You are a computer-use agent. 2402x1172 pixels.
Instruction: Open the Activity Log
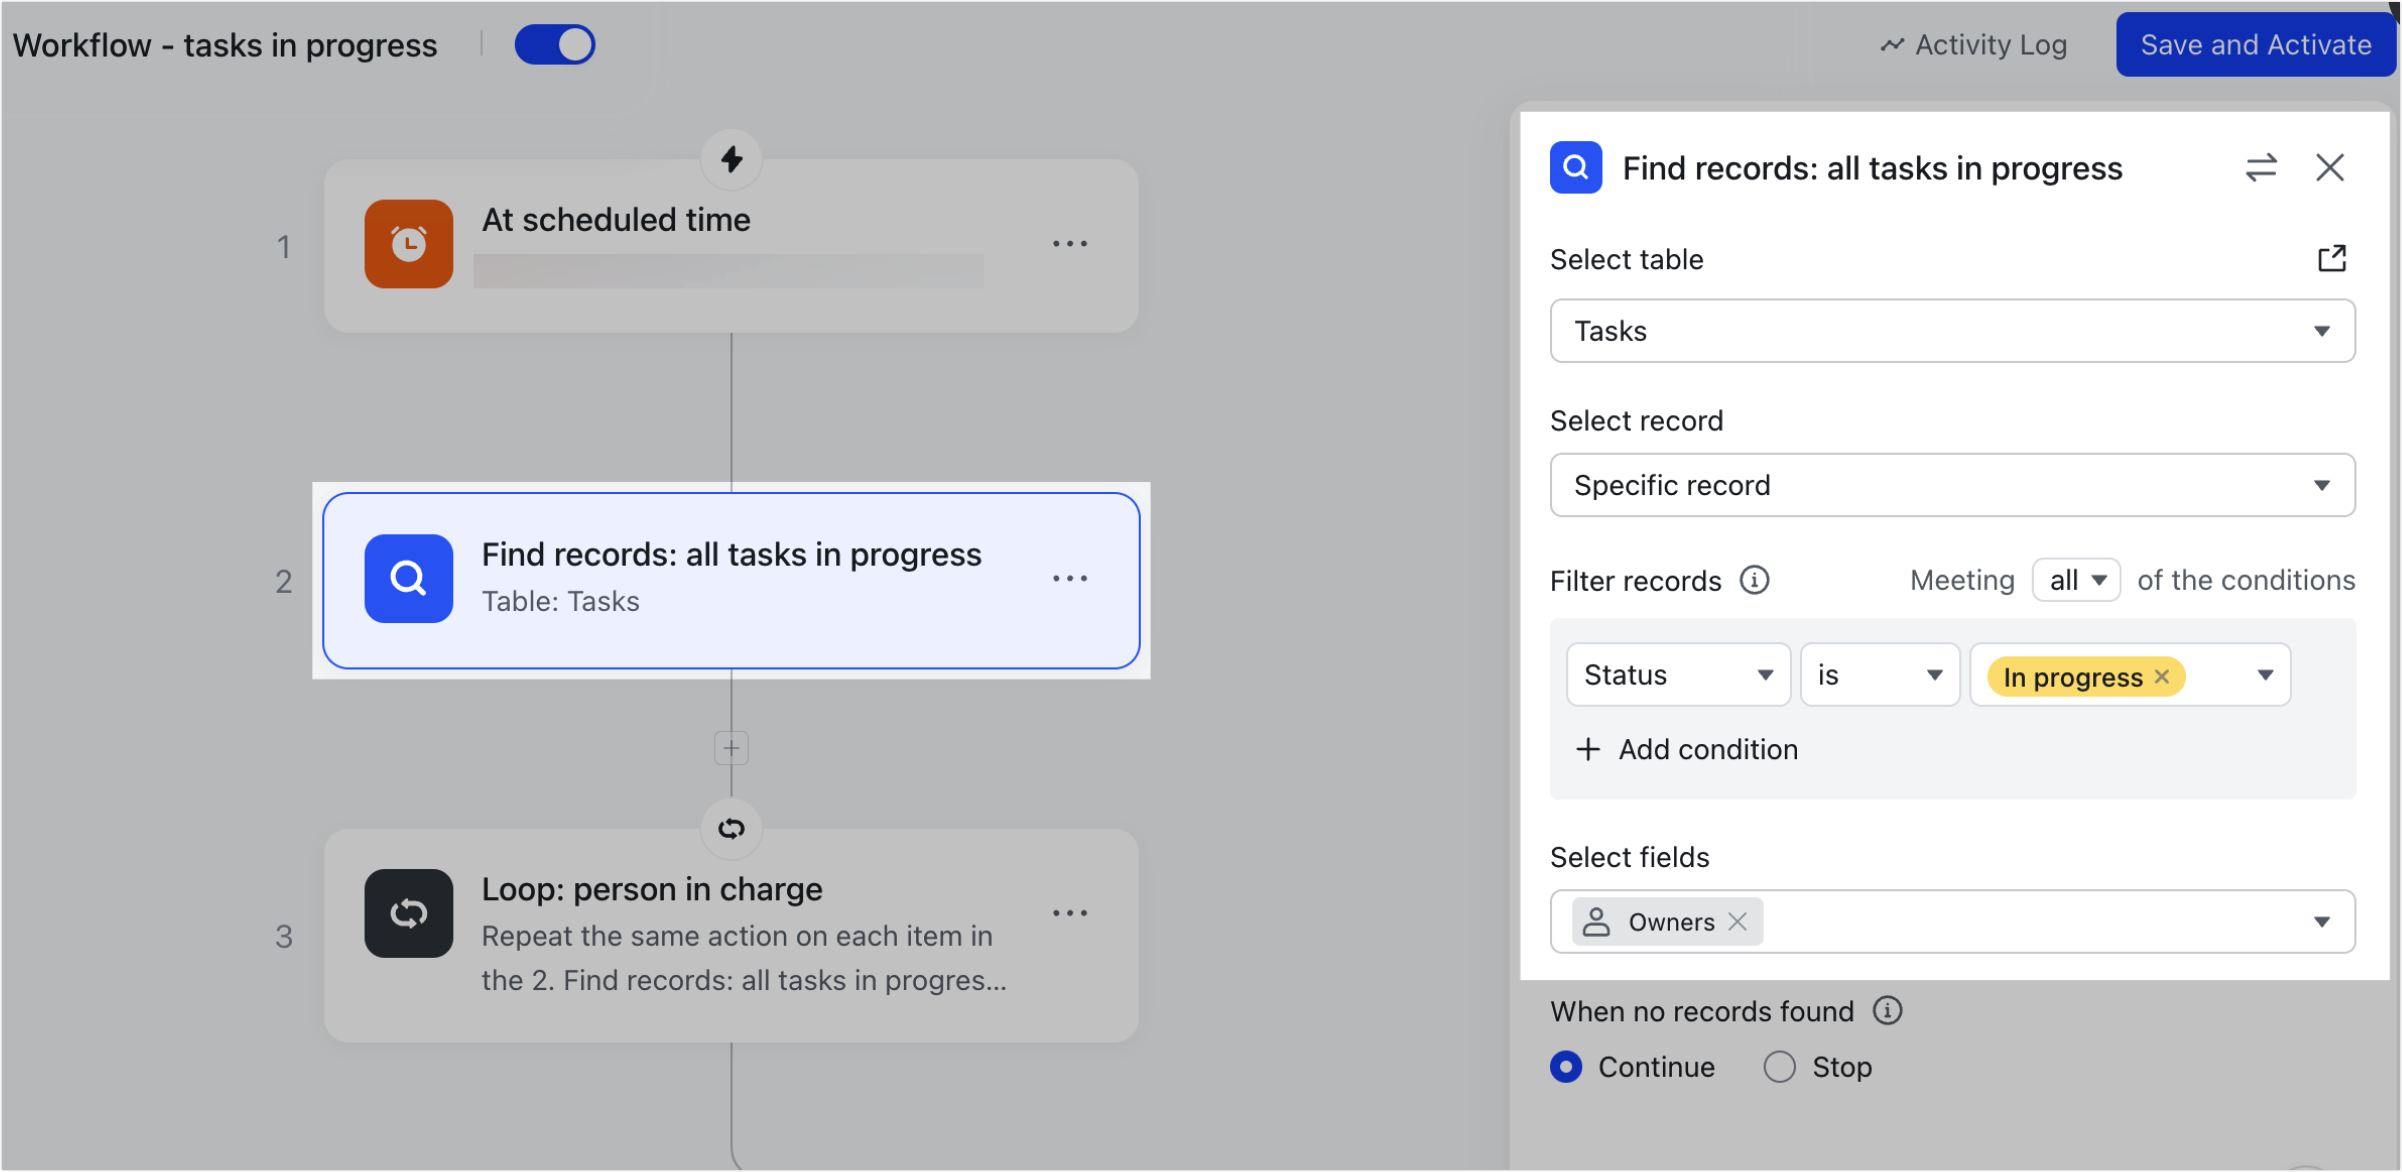click(x=1973, y=45)
